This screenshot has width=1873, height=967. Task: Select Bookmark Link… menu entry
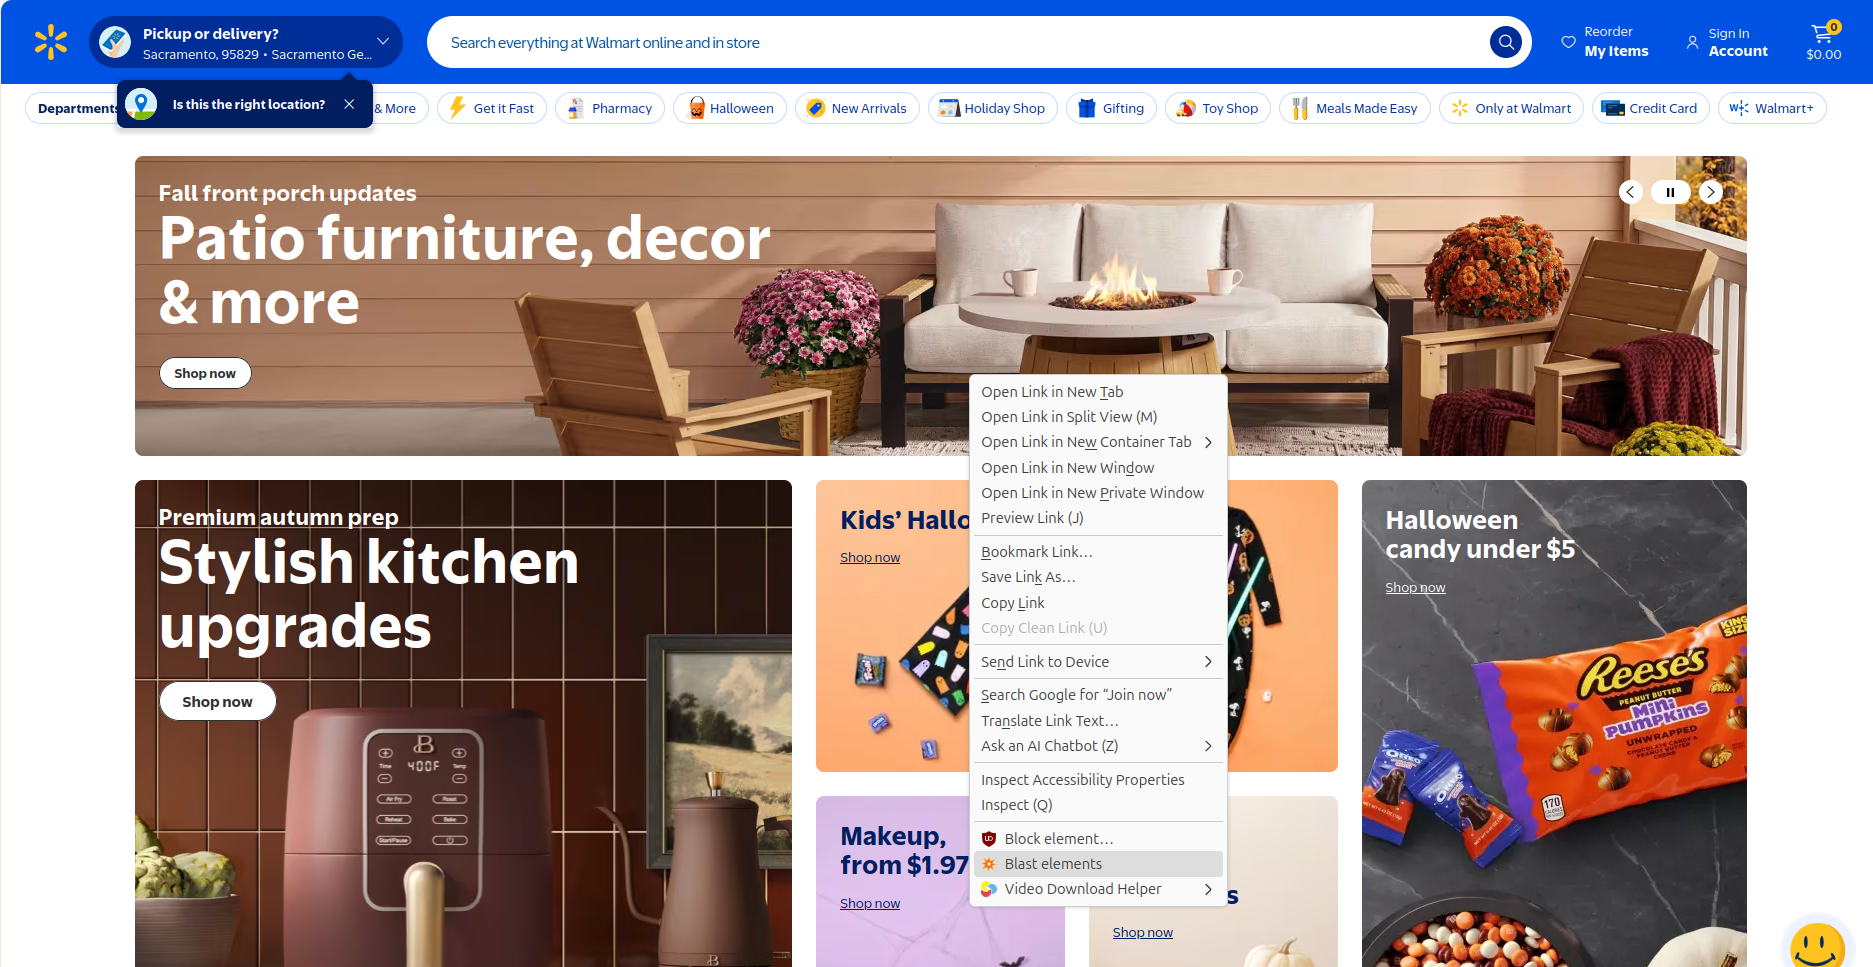1098,552
